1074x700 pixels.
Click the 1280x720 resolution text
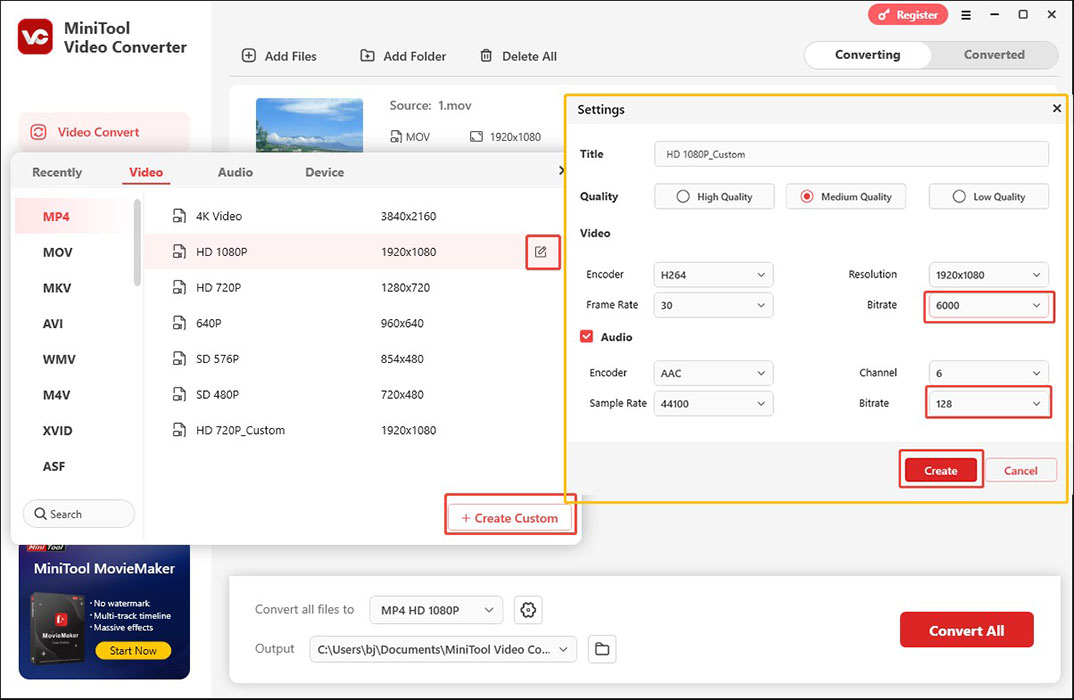click(405, 287)
